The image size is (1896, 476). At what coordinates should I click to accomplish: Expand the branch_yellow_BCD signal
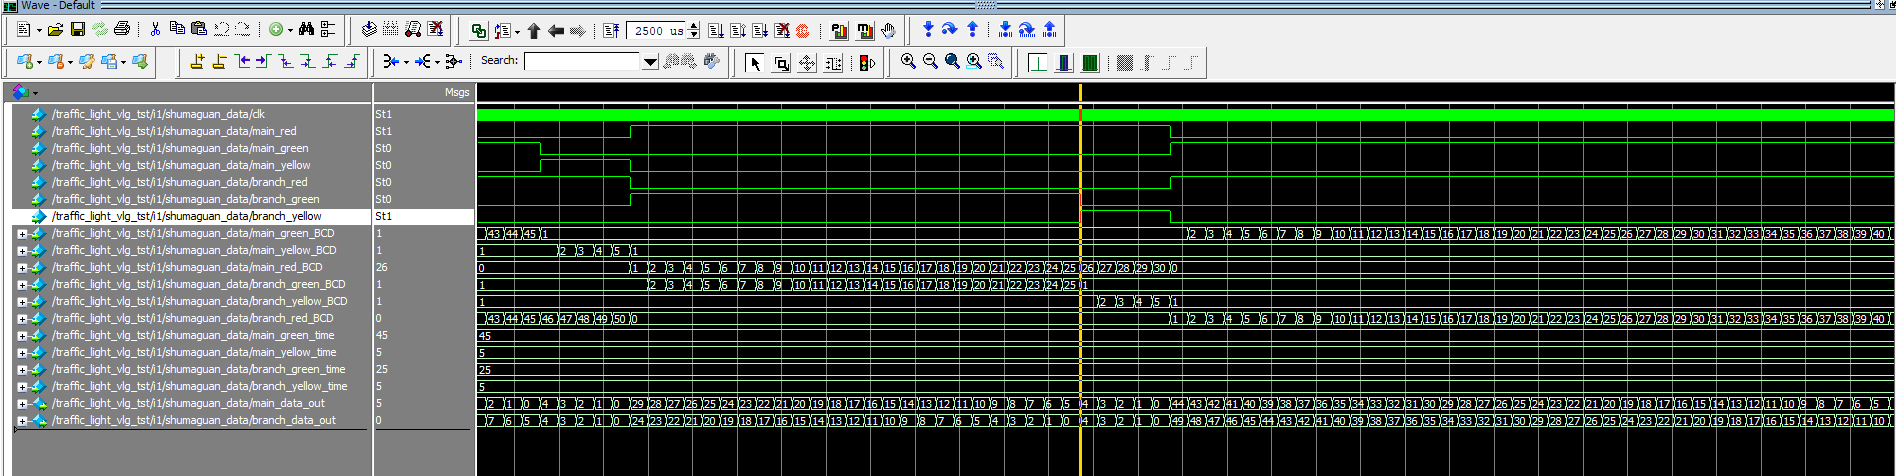pyautogui.click(x=22, y=301)
